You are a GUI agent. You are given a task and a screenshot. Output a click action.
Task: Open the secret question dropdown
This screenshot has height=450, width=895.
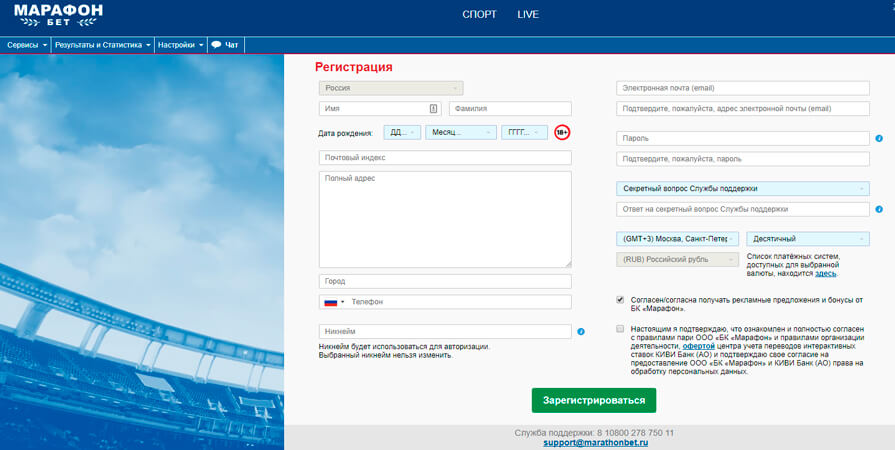click(743, 188)
